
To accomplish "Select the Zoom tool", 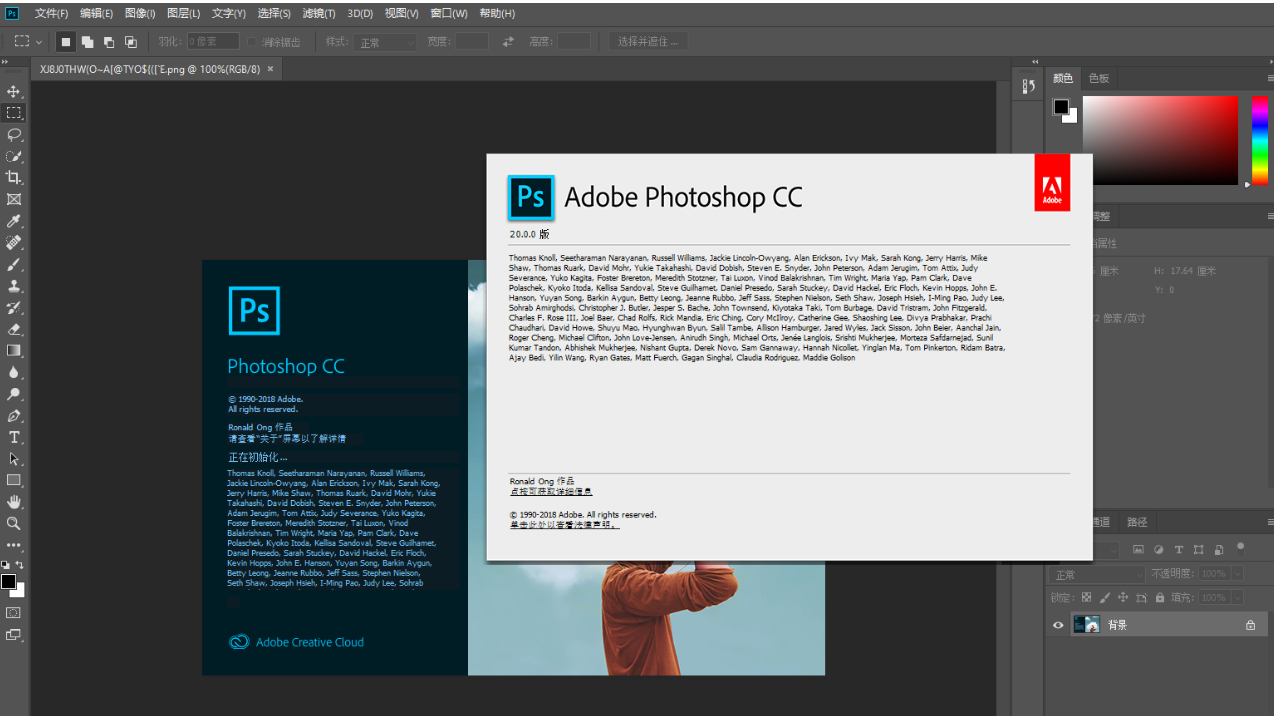I will [x=14, y=523].
